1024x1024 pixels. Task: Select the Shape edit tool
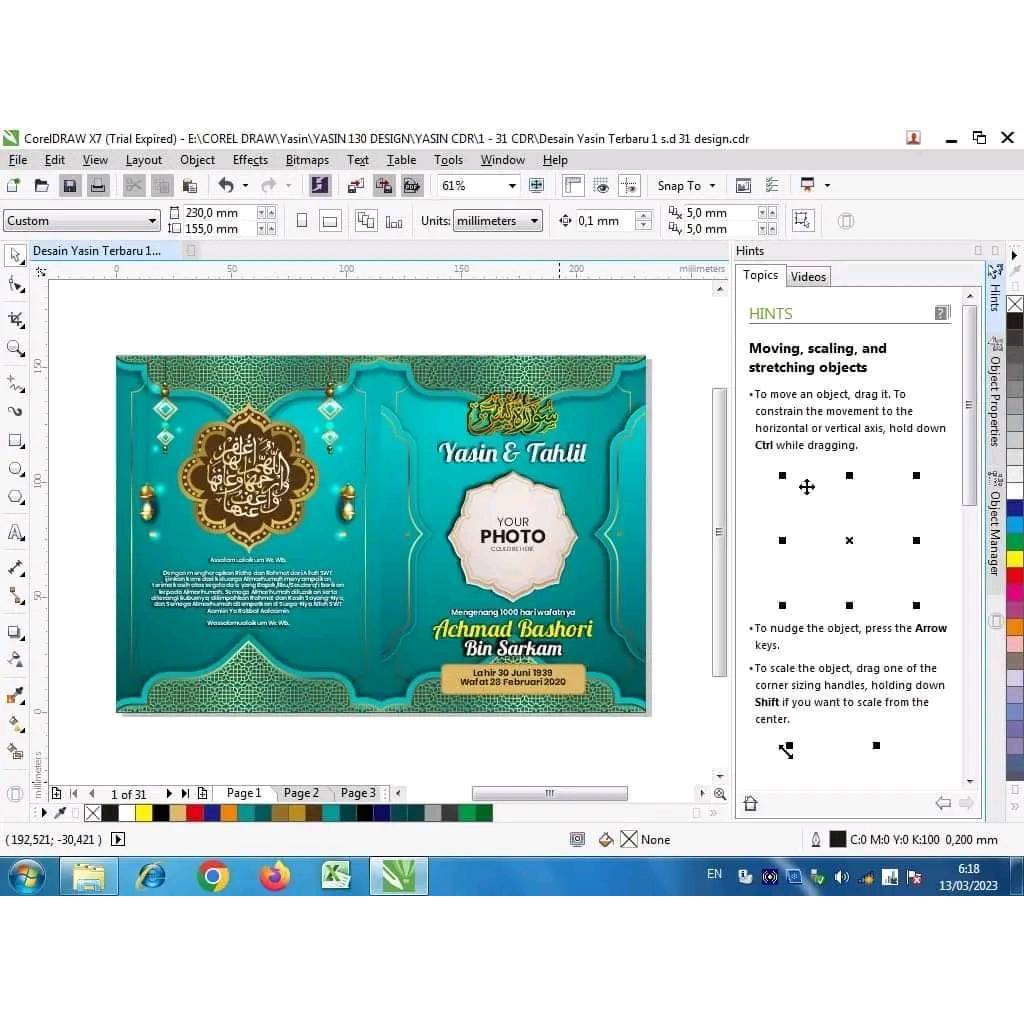pos(16,285)
